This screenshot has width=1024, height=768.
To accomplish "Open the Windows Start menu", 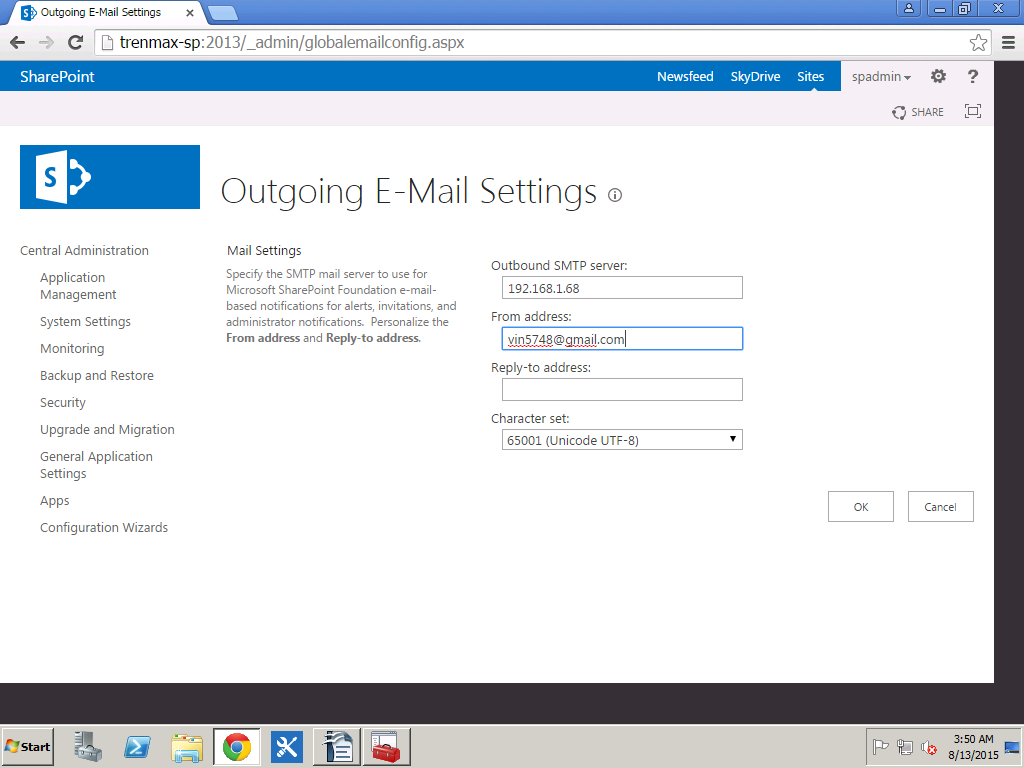I will (x=27, y=746).
